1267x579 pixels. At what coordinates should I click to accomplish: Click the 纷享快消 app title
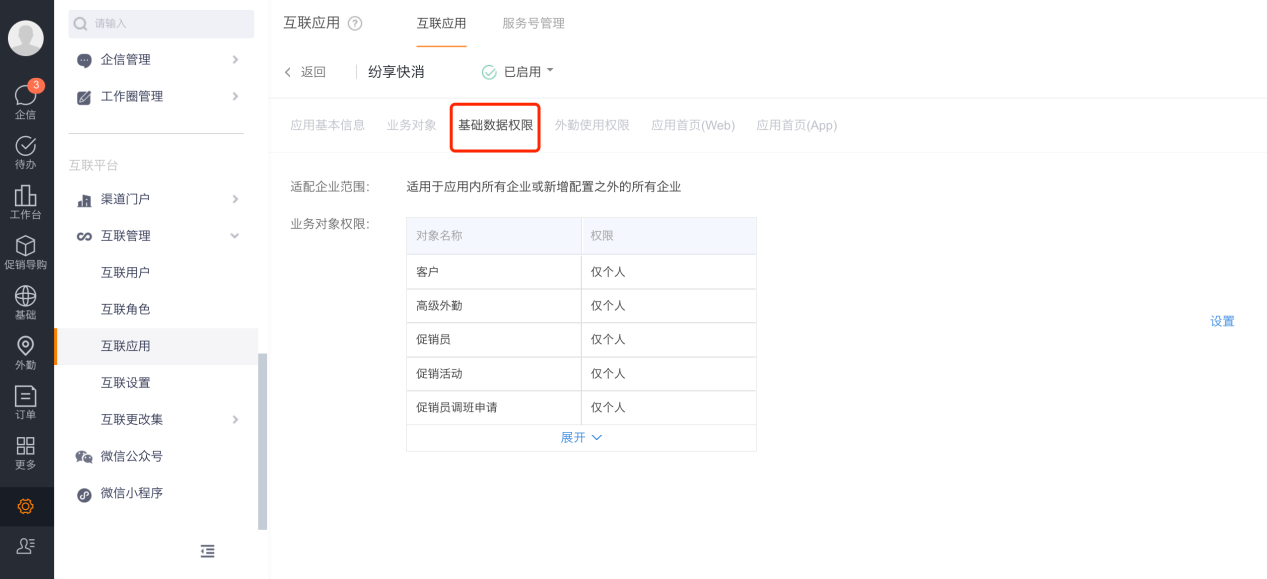pos(396,72)
